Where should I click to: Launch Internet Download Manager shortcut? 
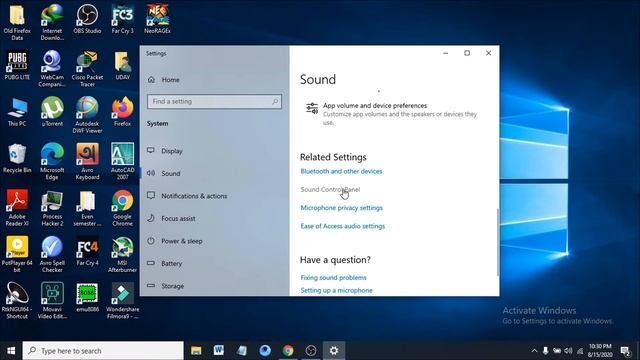(52, 22)
